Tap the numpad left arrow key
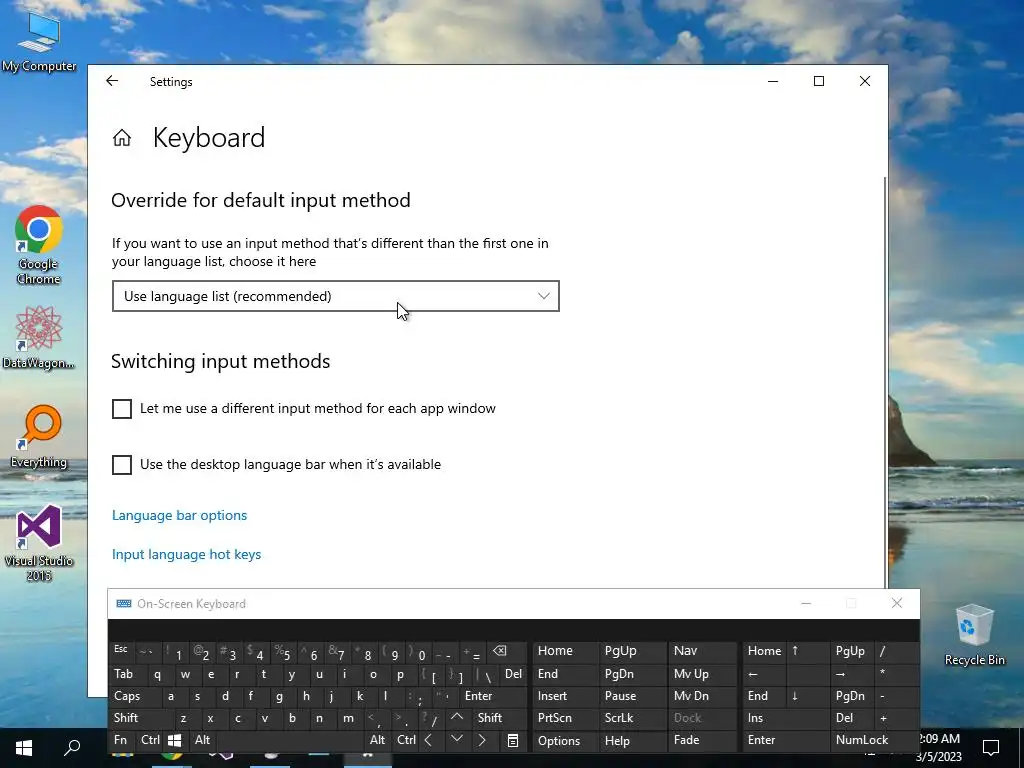 [x=765, y=674]
